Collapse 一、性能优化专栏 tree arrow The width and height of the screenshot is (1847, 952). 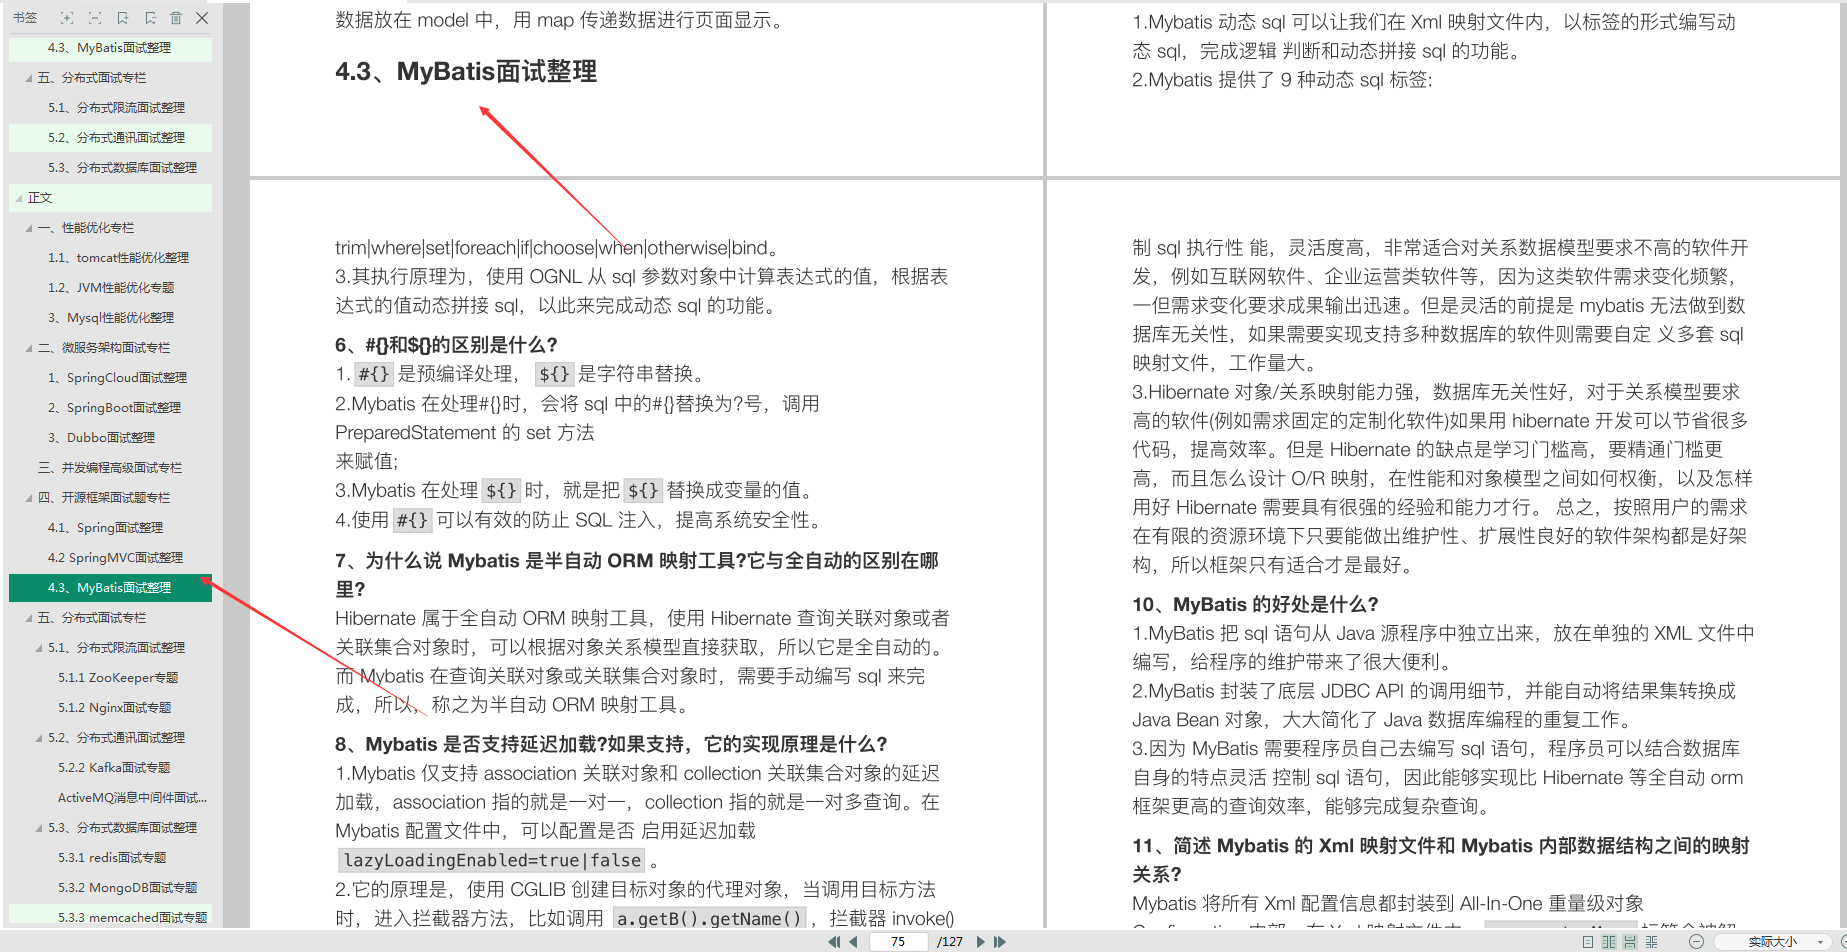pyautogui.click(x=29, y=228)
